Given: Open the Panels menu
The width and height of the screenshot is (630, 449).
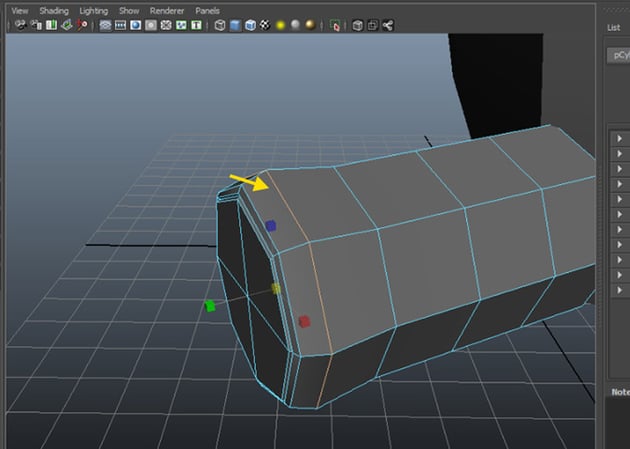Looking at the screenshot, I should tap(207, 11).
